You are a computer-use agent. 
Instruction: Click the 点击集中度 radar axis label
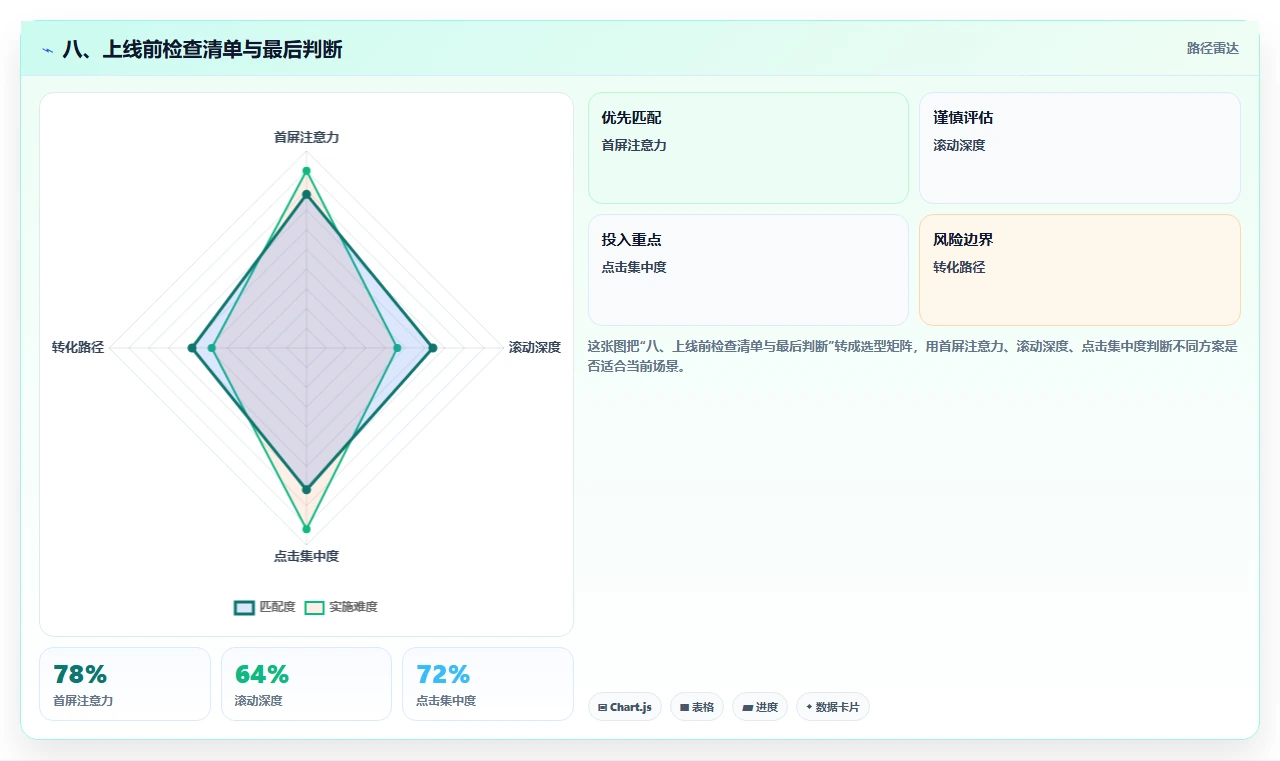pyautogui.click(x=306, y=556)
